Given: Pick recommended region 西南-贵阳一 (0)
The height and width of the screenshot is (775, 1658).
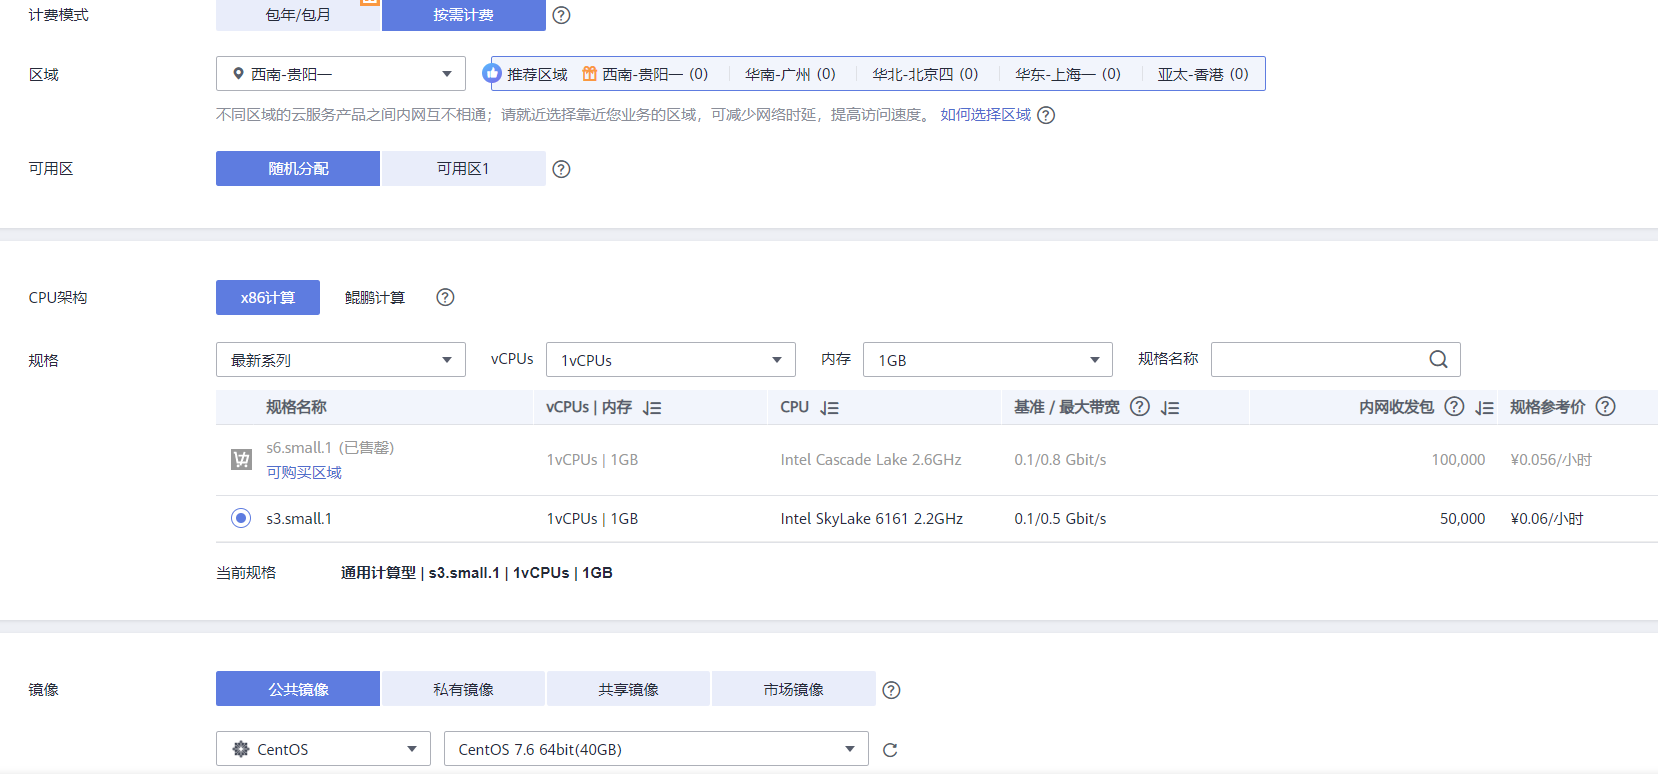Looking at the screenshot, I should [x=655, y=74].
